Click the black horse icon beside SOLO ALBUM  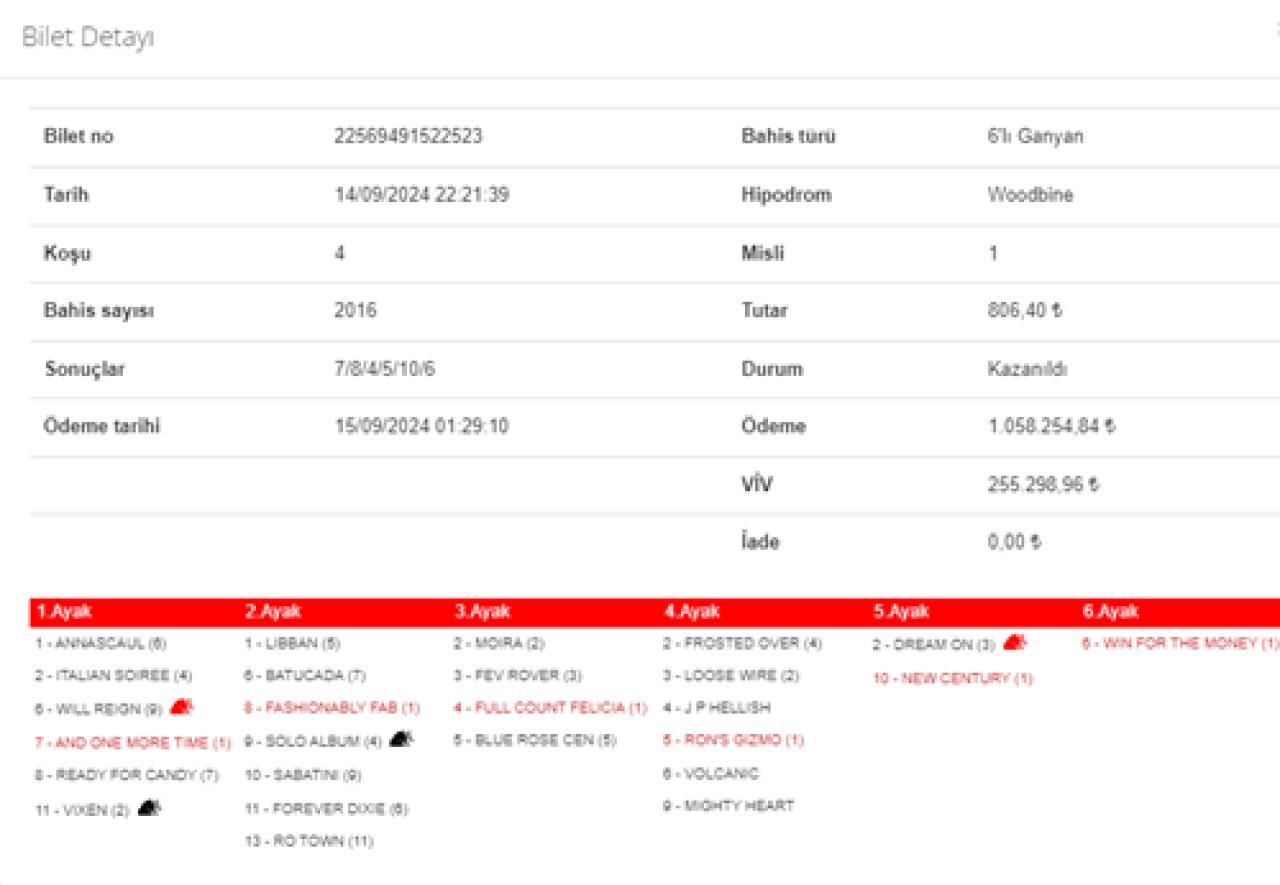pos(401,740)
